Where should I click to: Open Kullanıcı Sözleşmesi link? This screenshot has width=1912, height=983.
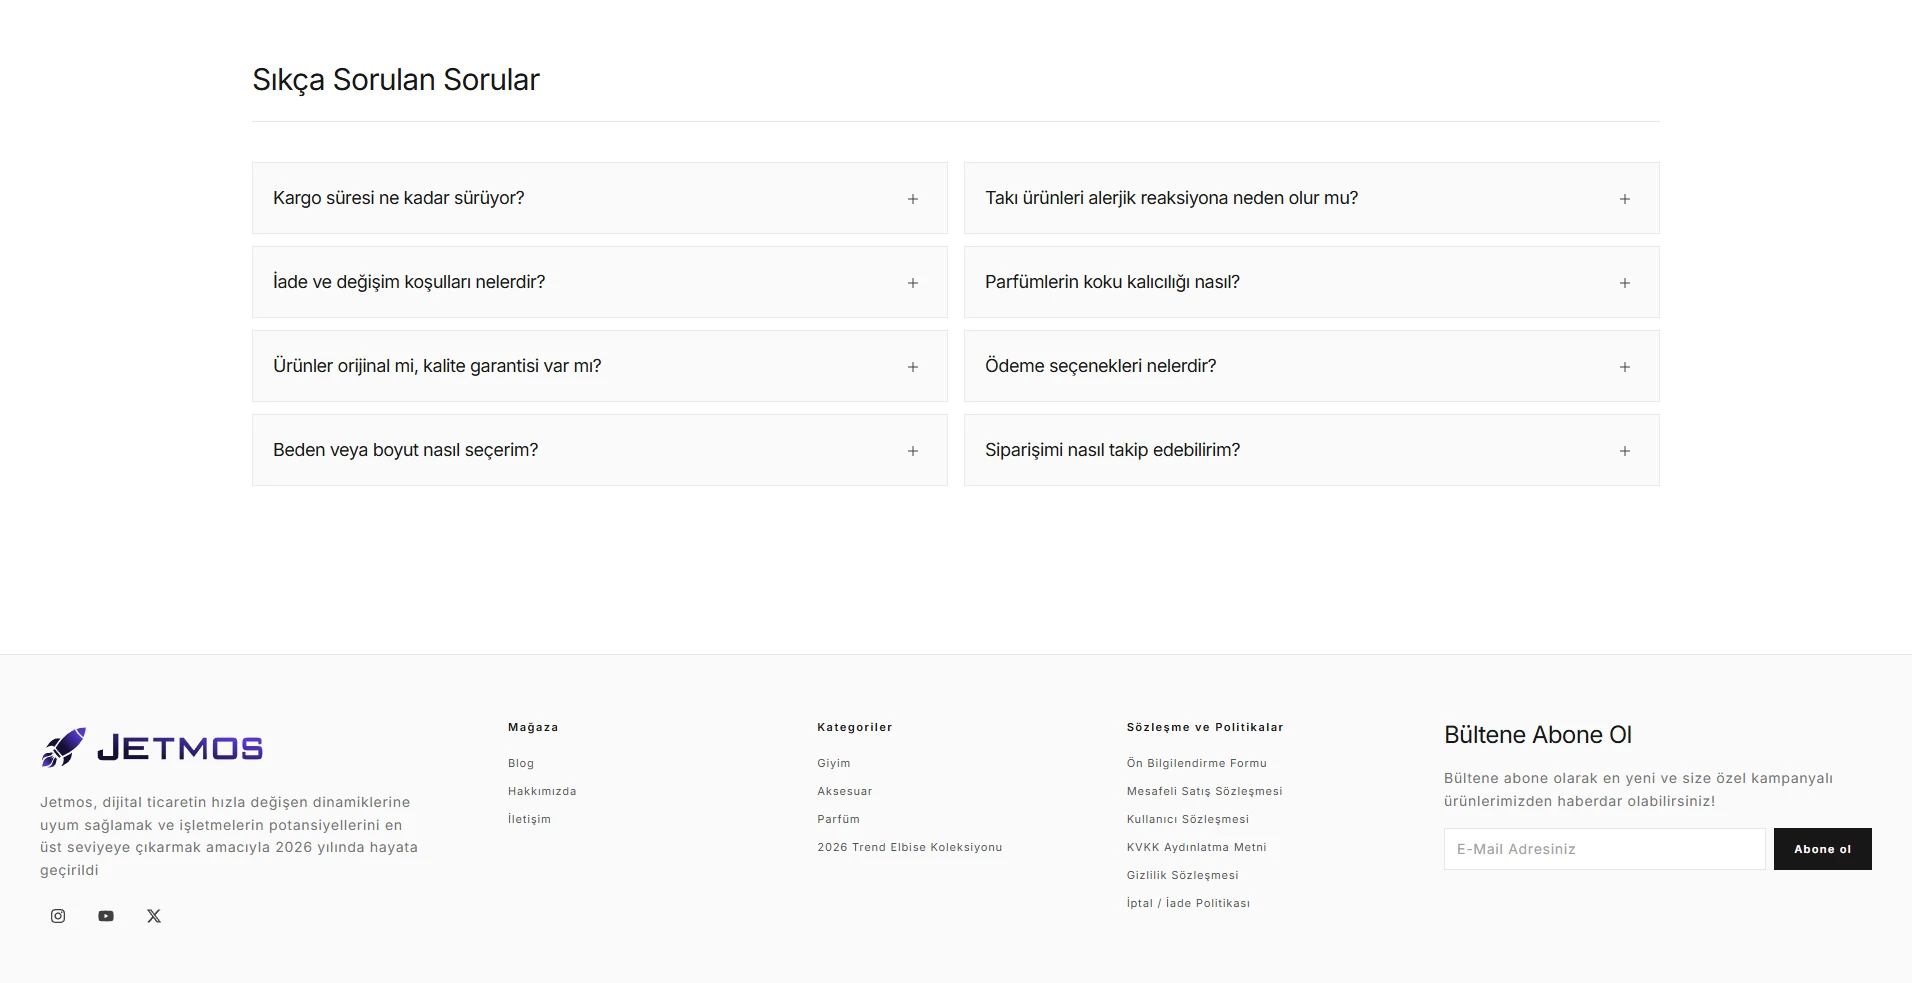pos(1188,819)
